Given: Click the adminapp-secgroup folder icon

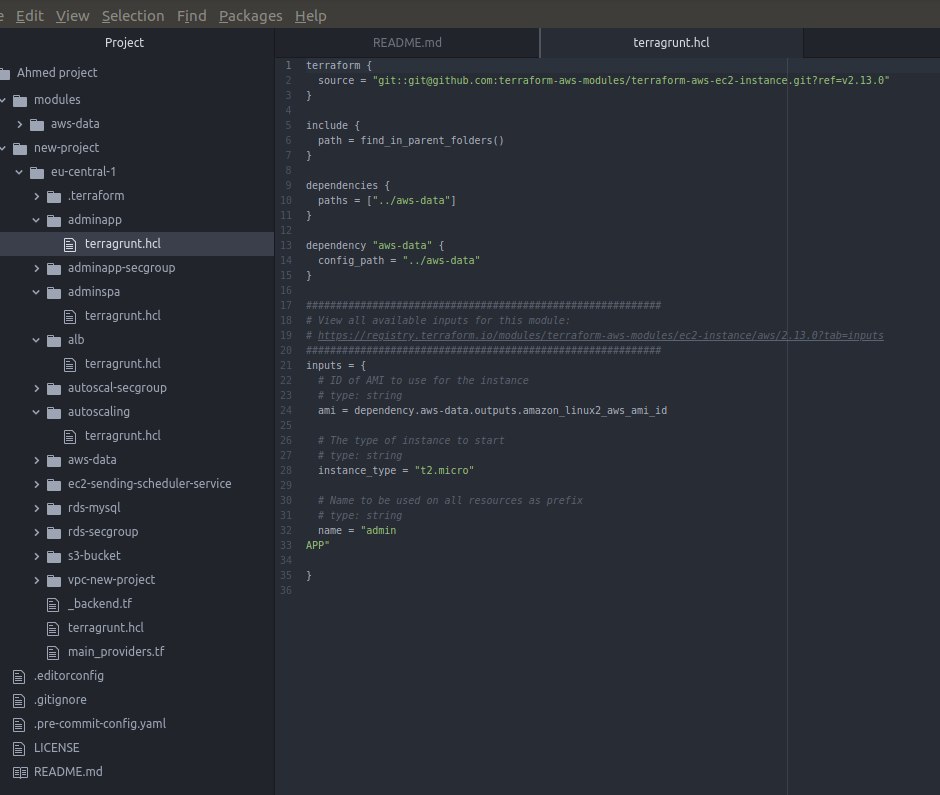Looking at the screenshot, I should (54, 268).
